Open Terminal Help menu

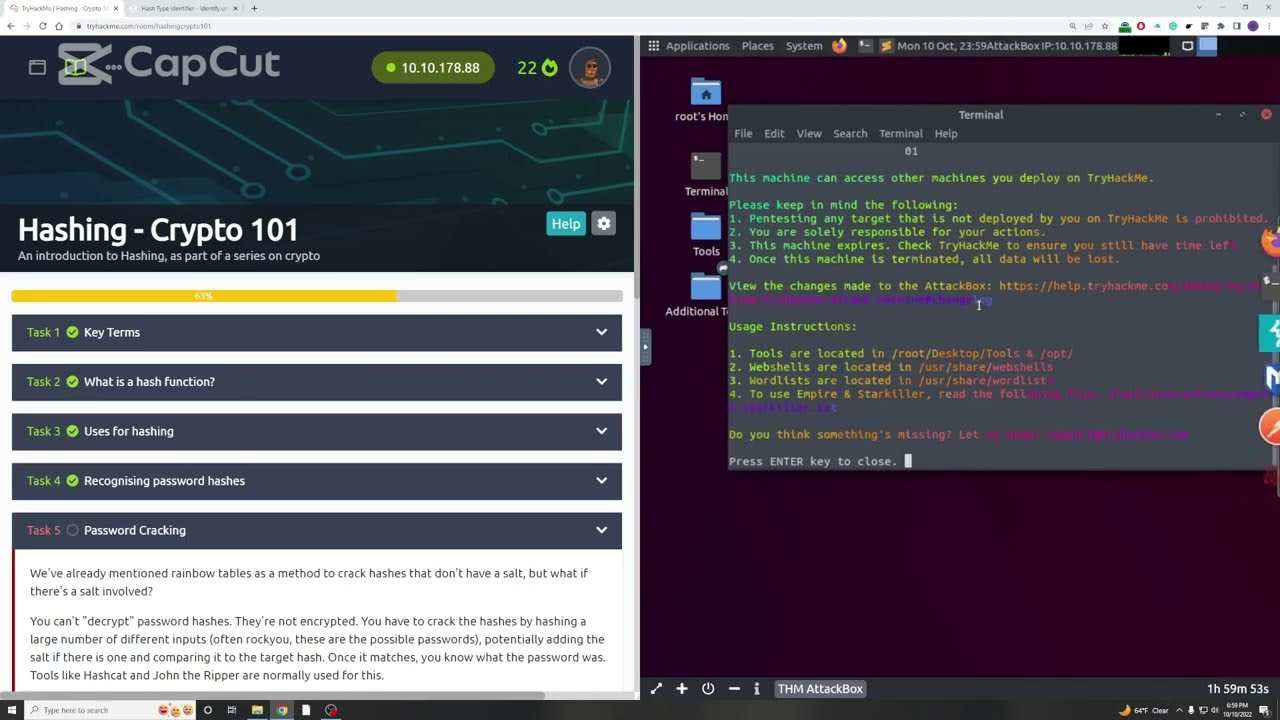[x=946, y=134]
